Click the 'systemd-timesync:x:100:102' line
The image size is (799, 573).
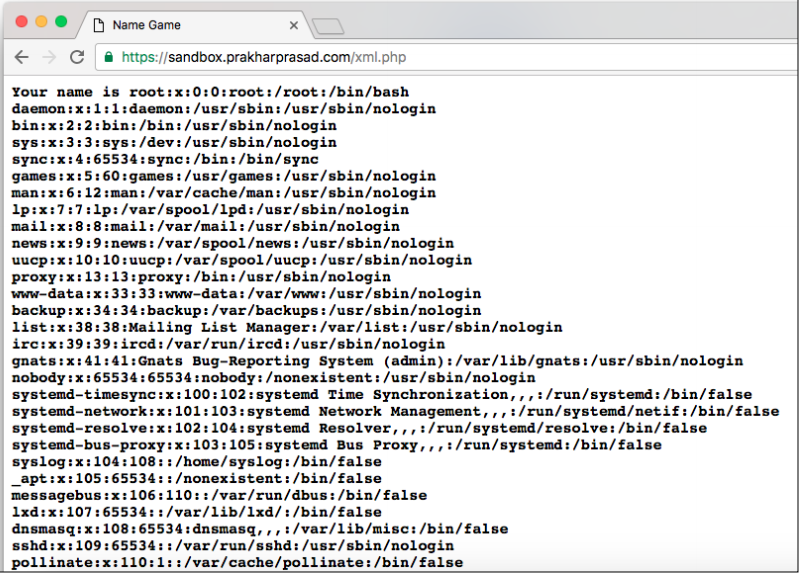click(382, 395)
